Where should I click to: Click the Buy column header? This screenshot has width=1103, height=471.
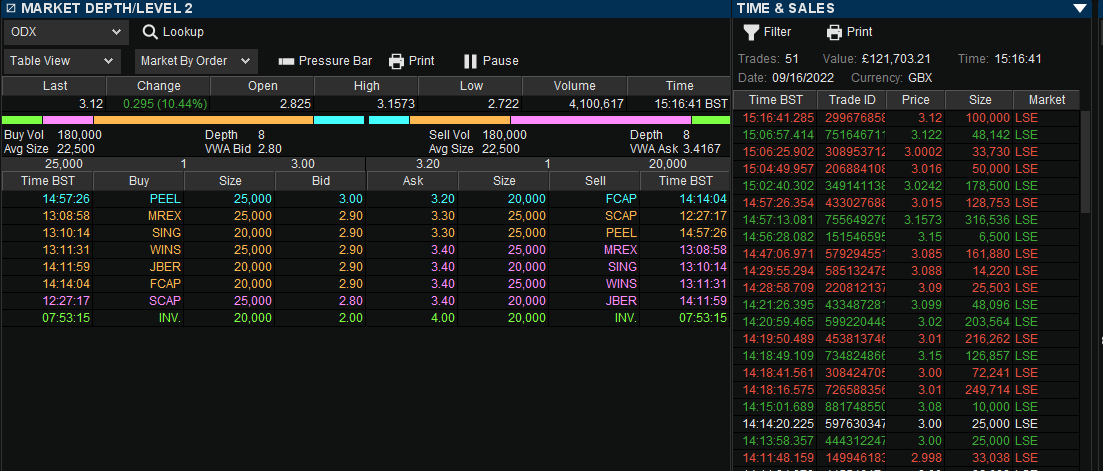[x=139, y=181]
